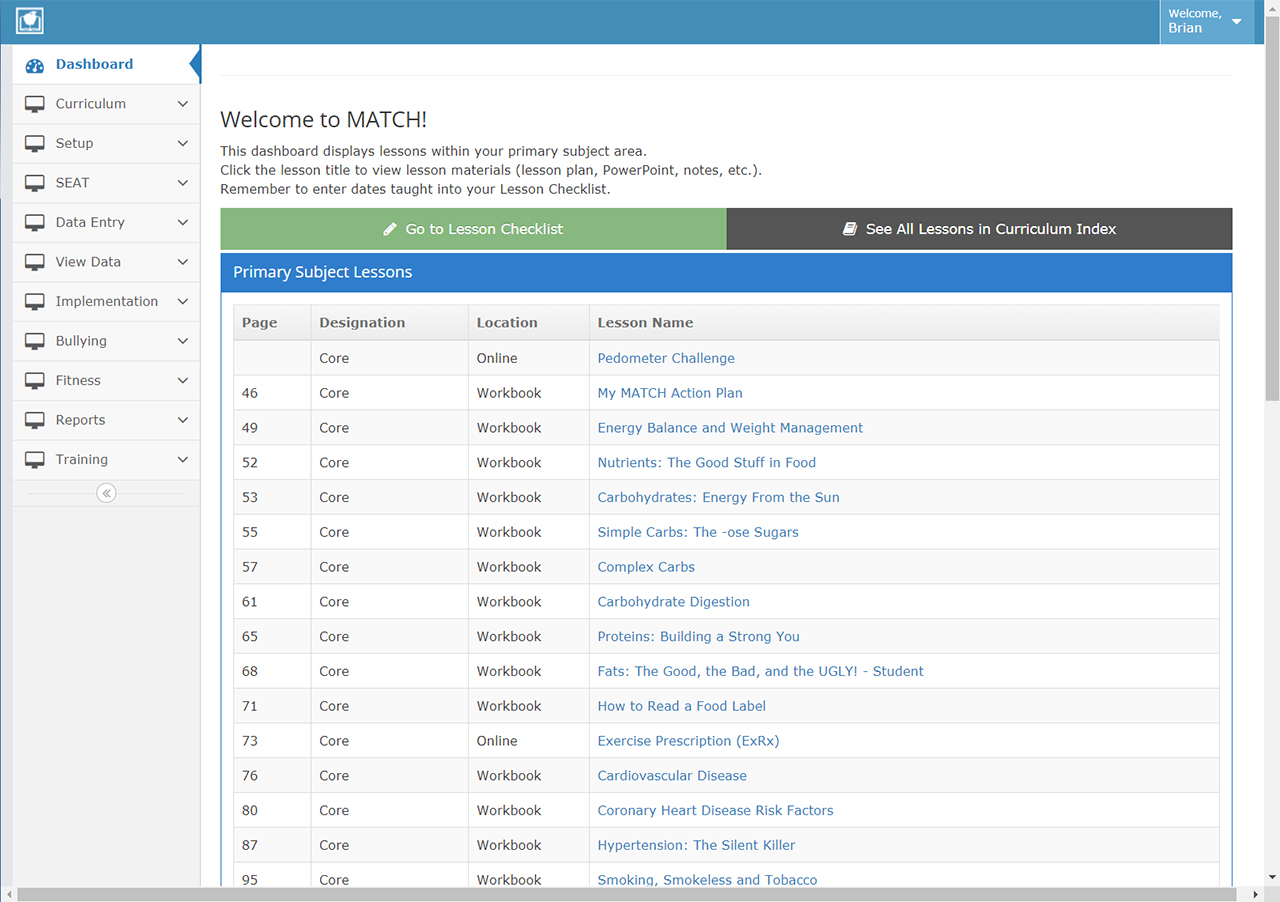Screen dimensions: 1280x902
Task: Click the monitor icon beside Fitness
Action: [x=35, y=381]
